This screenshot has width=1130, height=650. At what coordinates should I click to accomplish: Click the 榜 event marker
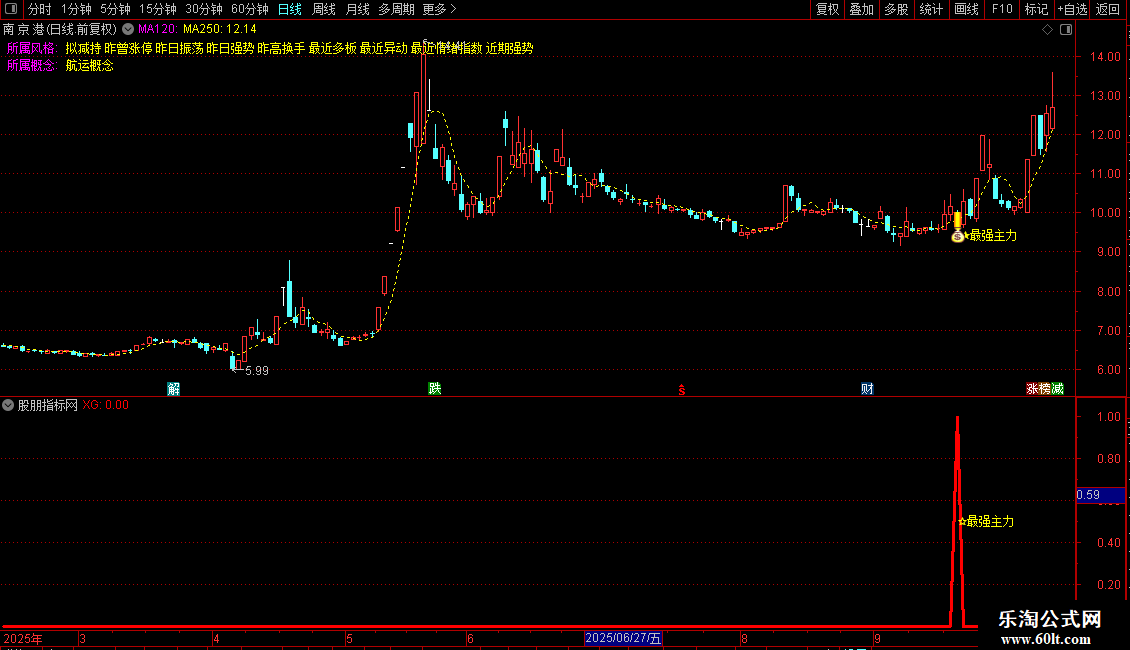point(1044,389)
